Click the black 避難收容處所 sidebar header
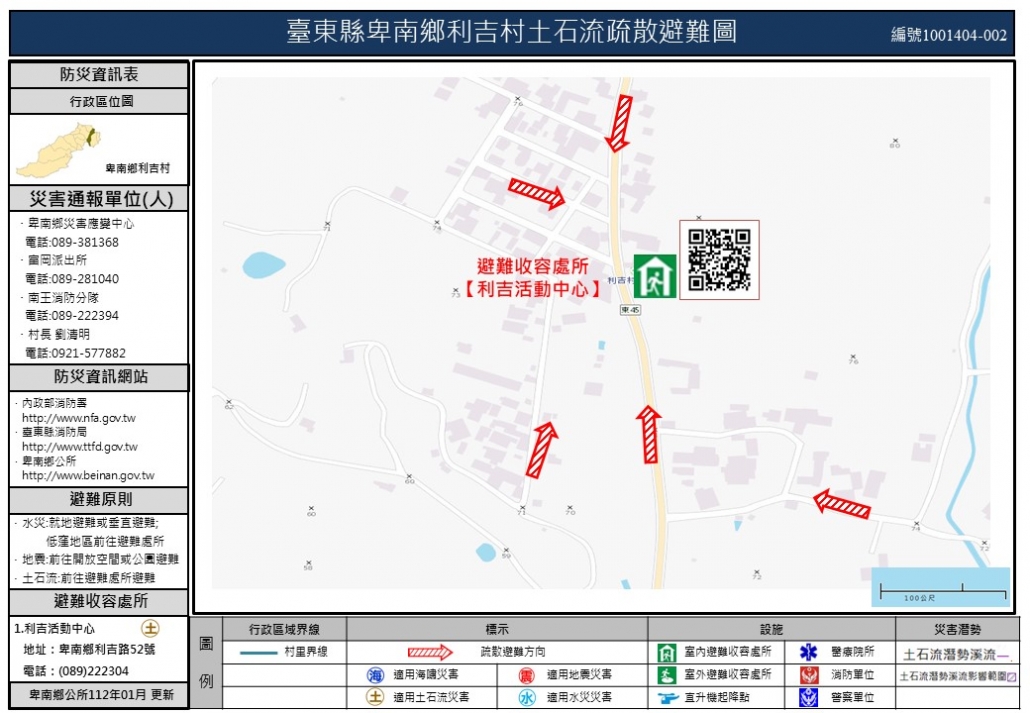The width and height of the screenshot is (1030, 713). [99, 601]
